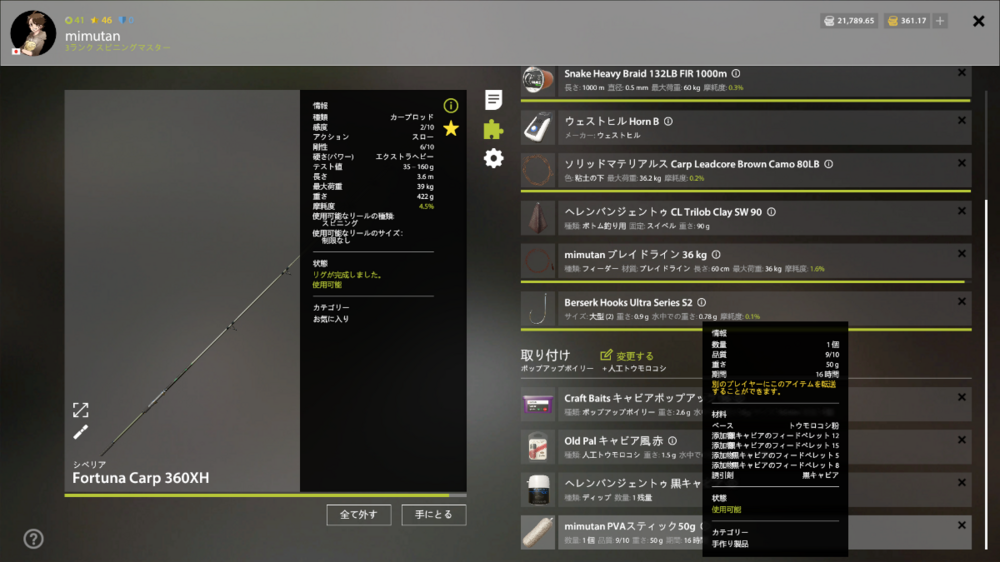
Task: Open the gear settings icon beside rod info
Action: [493, 158]
